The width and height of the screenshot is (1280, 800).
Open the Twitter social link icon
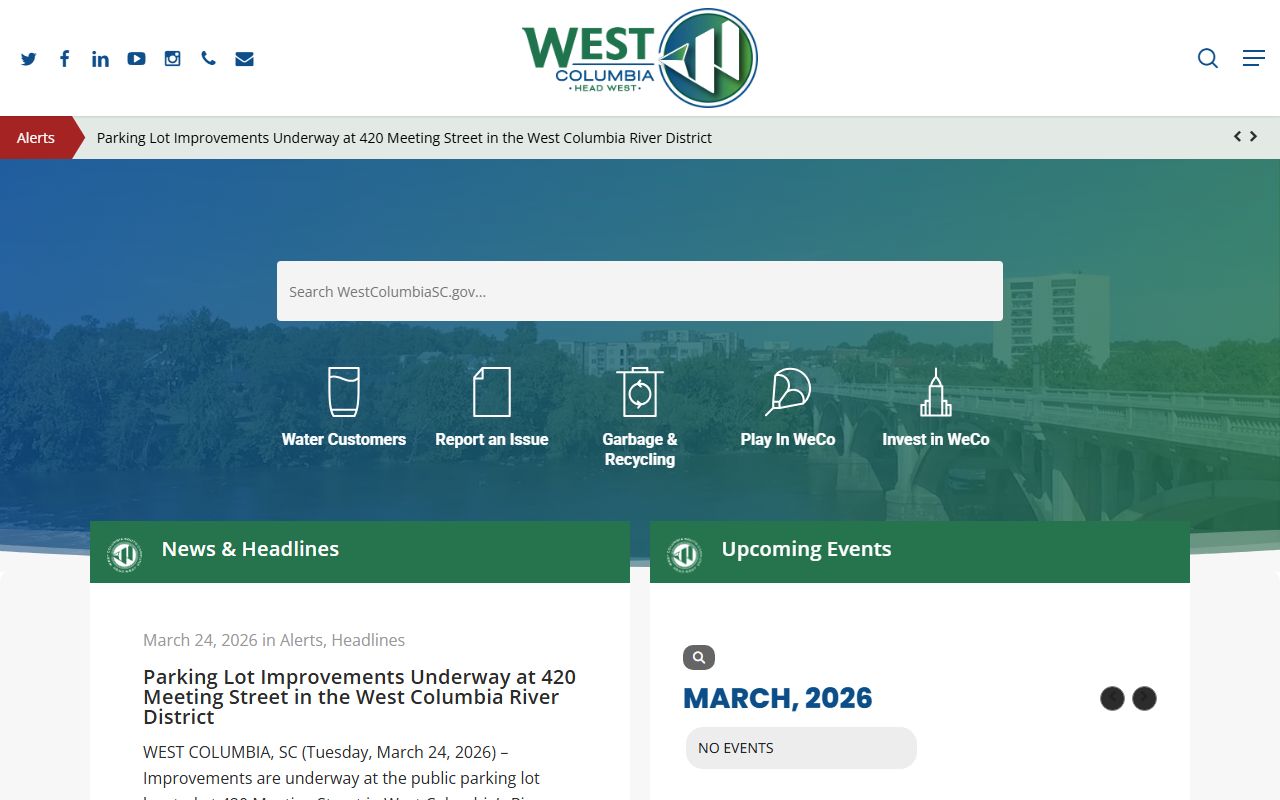[28, 59]
